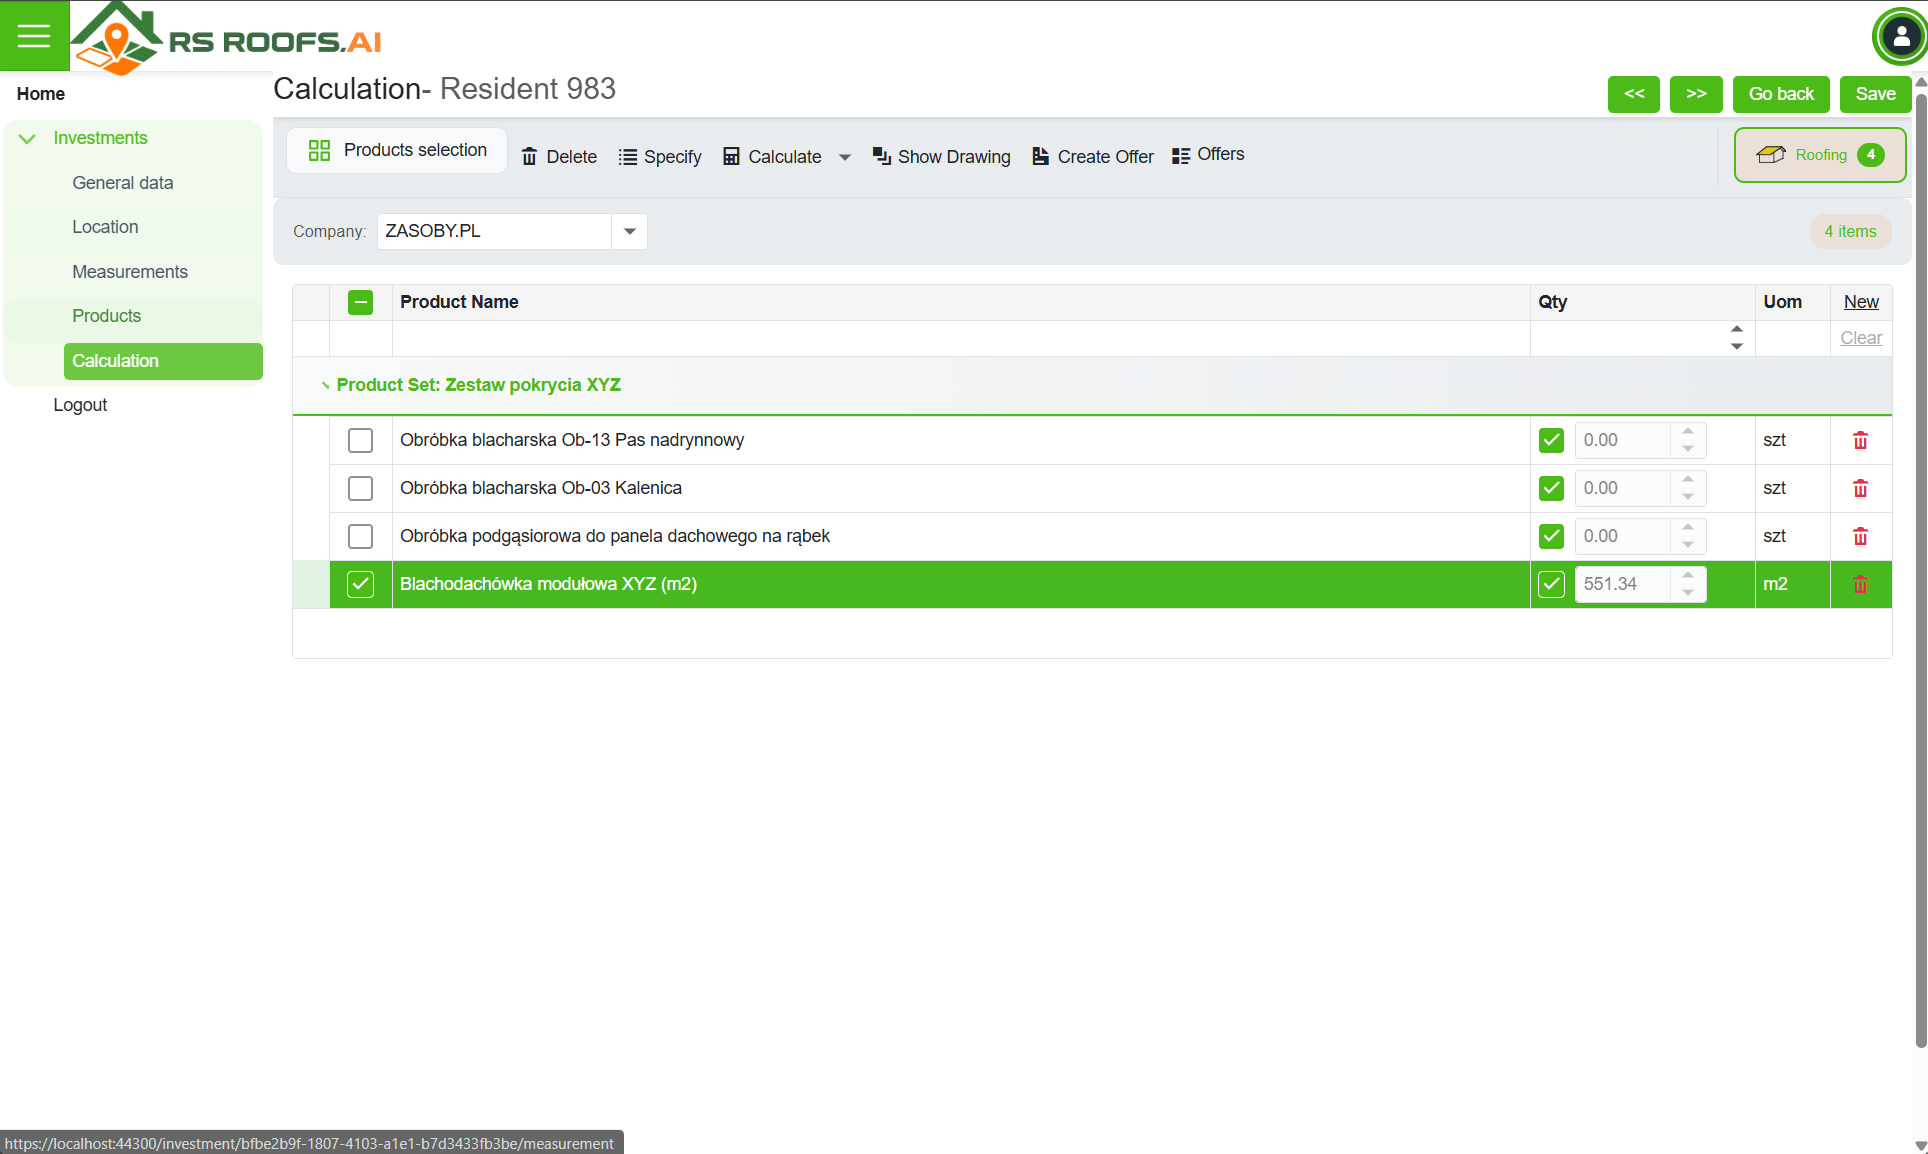1928x1154 pixels.
Task: Click the Products selection grid icon
Action: pos(319,150)
